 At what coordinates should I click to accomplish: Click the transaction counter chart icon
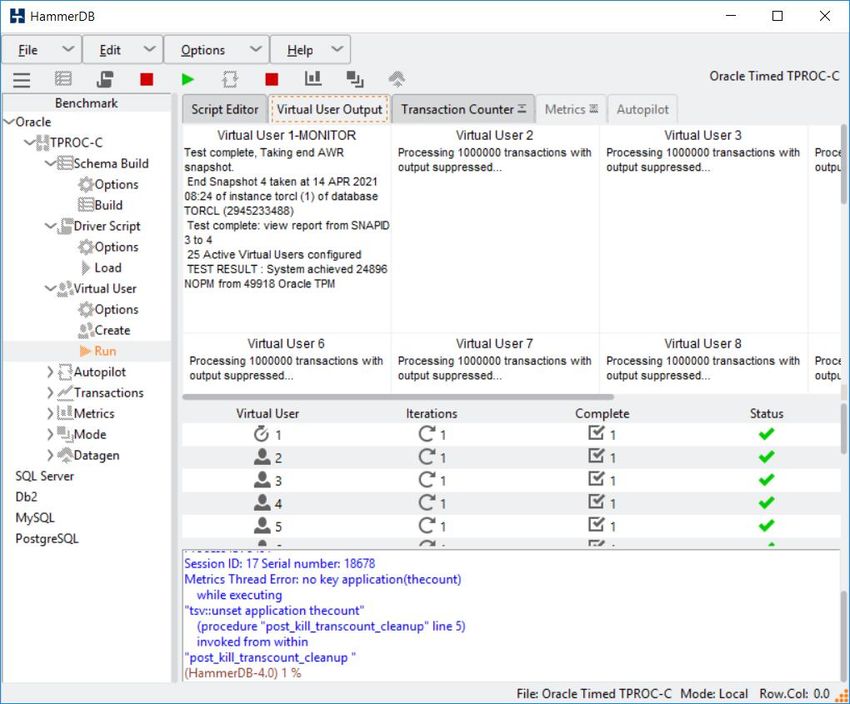(x=313, y=79)
